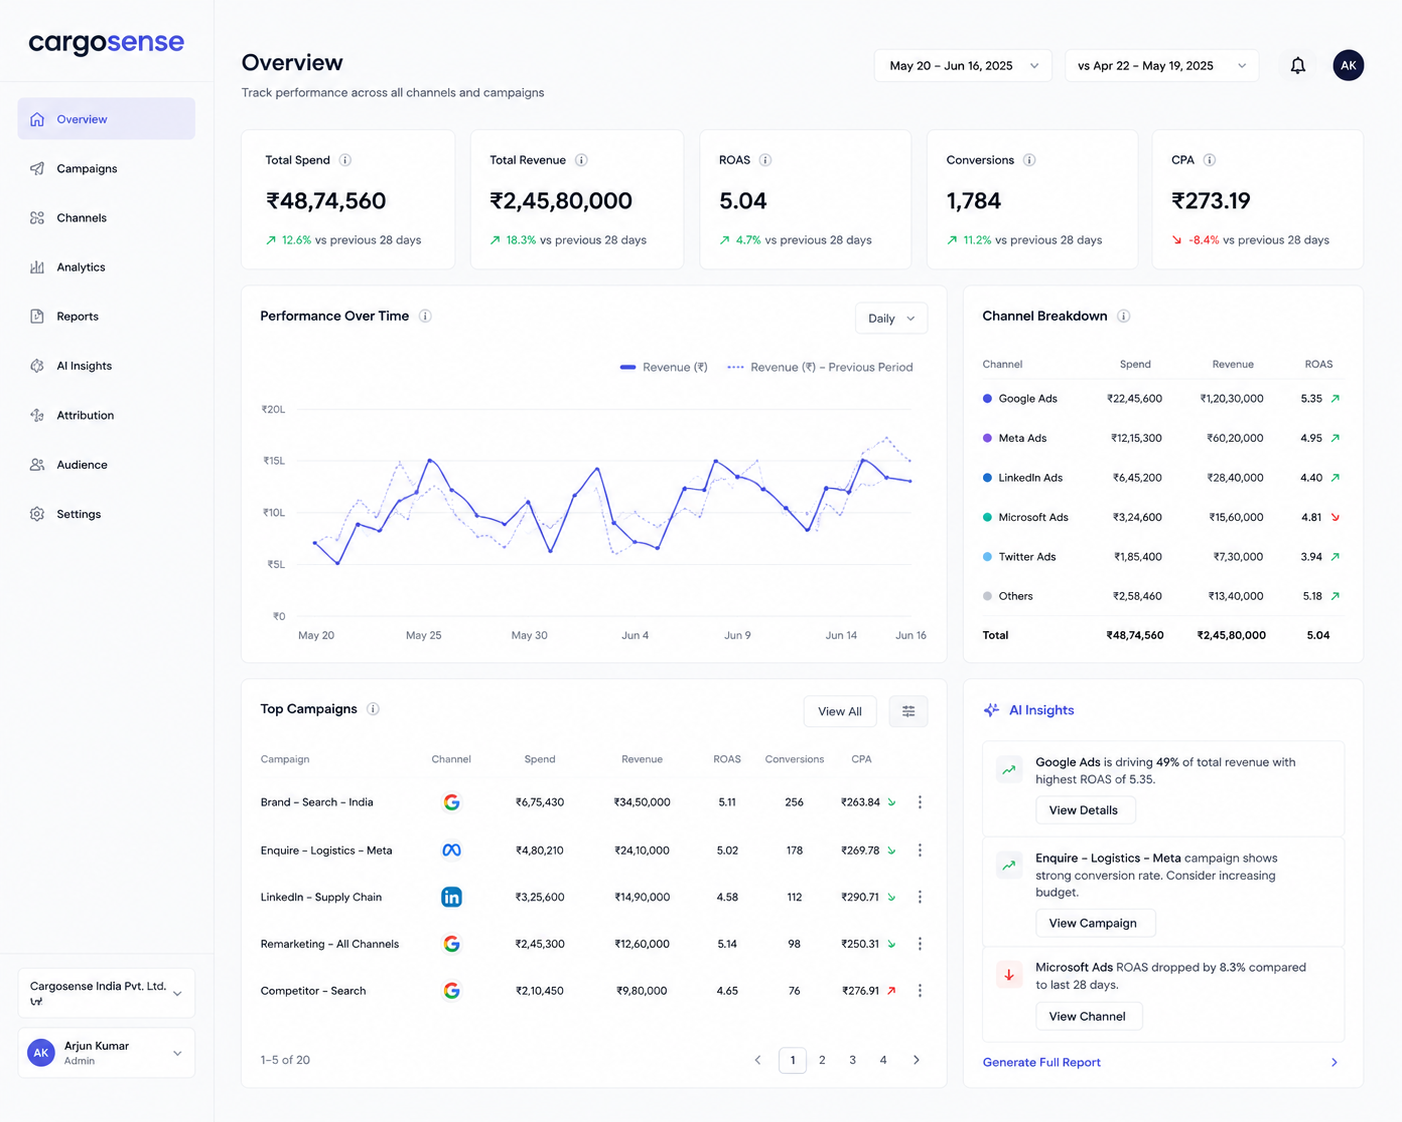1402x1122 pixels.
Task: Click the AK profile avatar in the header
Action: [1348, 65]
